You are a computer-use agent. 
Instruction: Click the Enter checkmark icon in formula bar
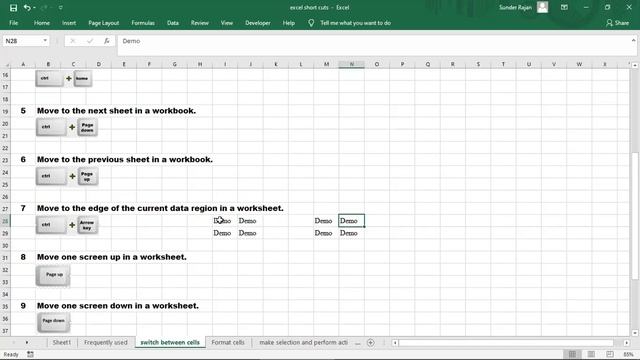[x=90, y=41]
